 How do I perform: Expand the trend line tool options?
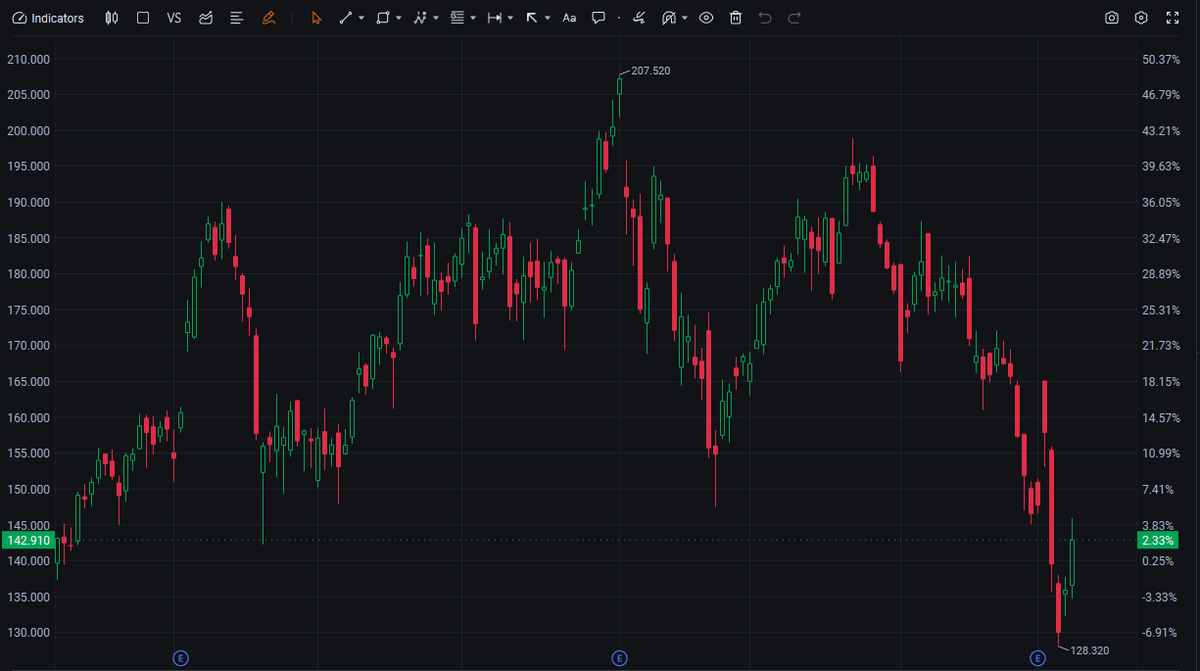pyautogui.click(x=362, y=18)
